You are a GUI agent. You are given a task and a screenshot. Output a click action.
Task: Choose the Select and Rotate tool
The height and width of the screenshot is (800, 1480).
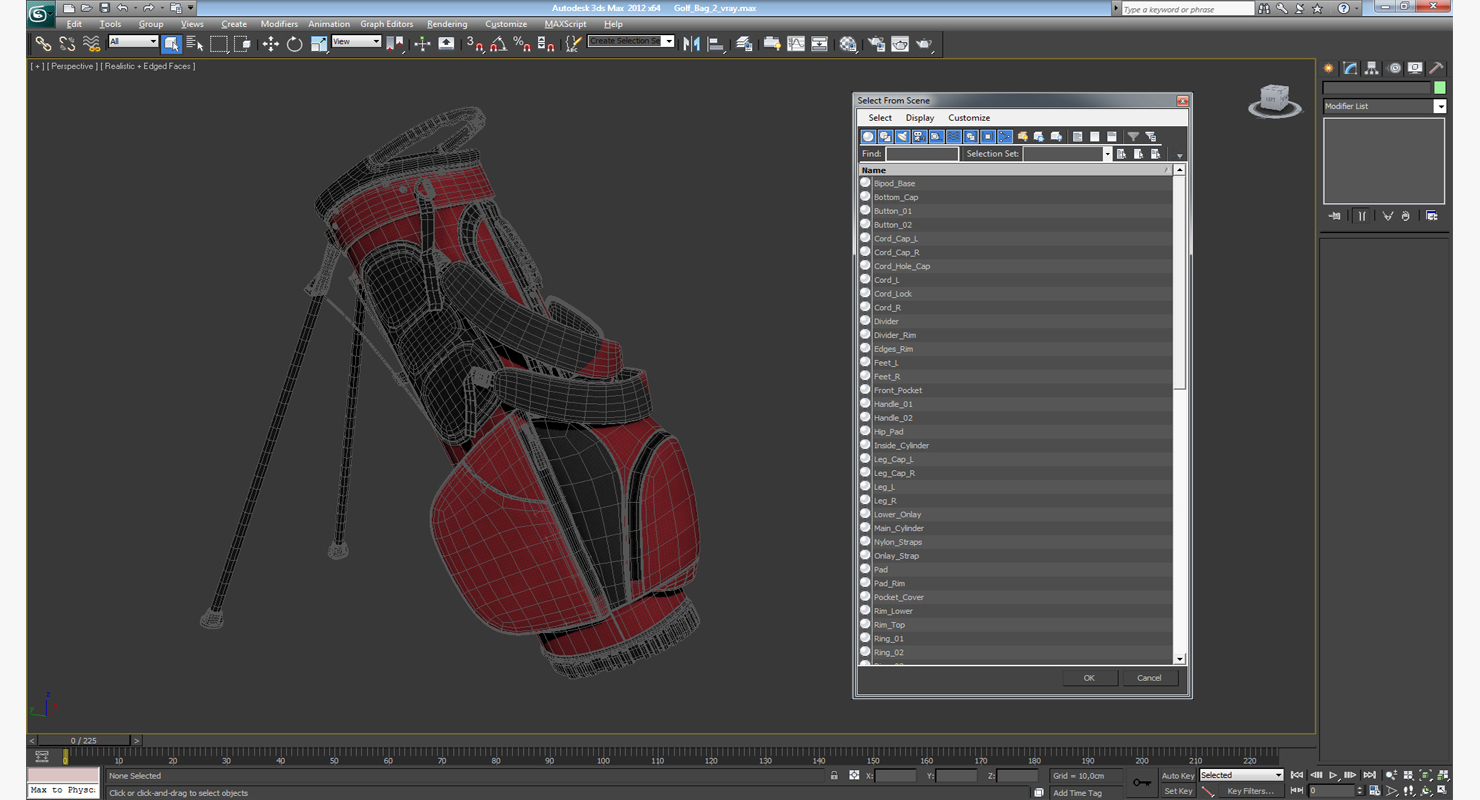coord(294,44)
